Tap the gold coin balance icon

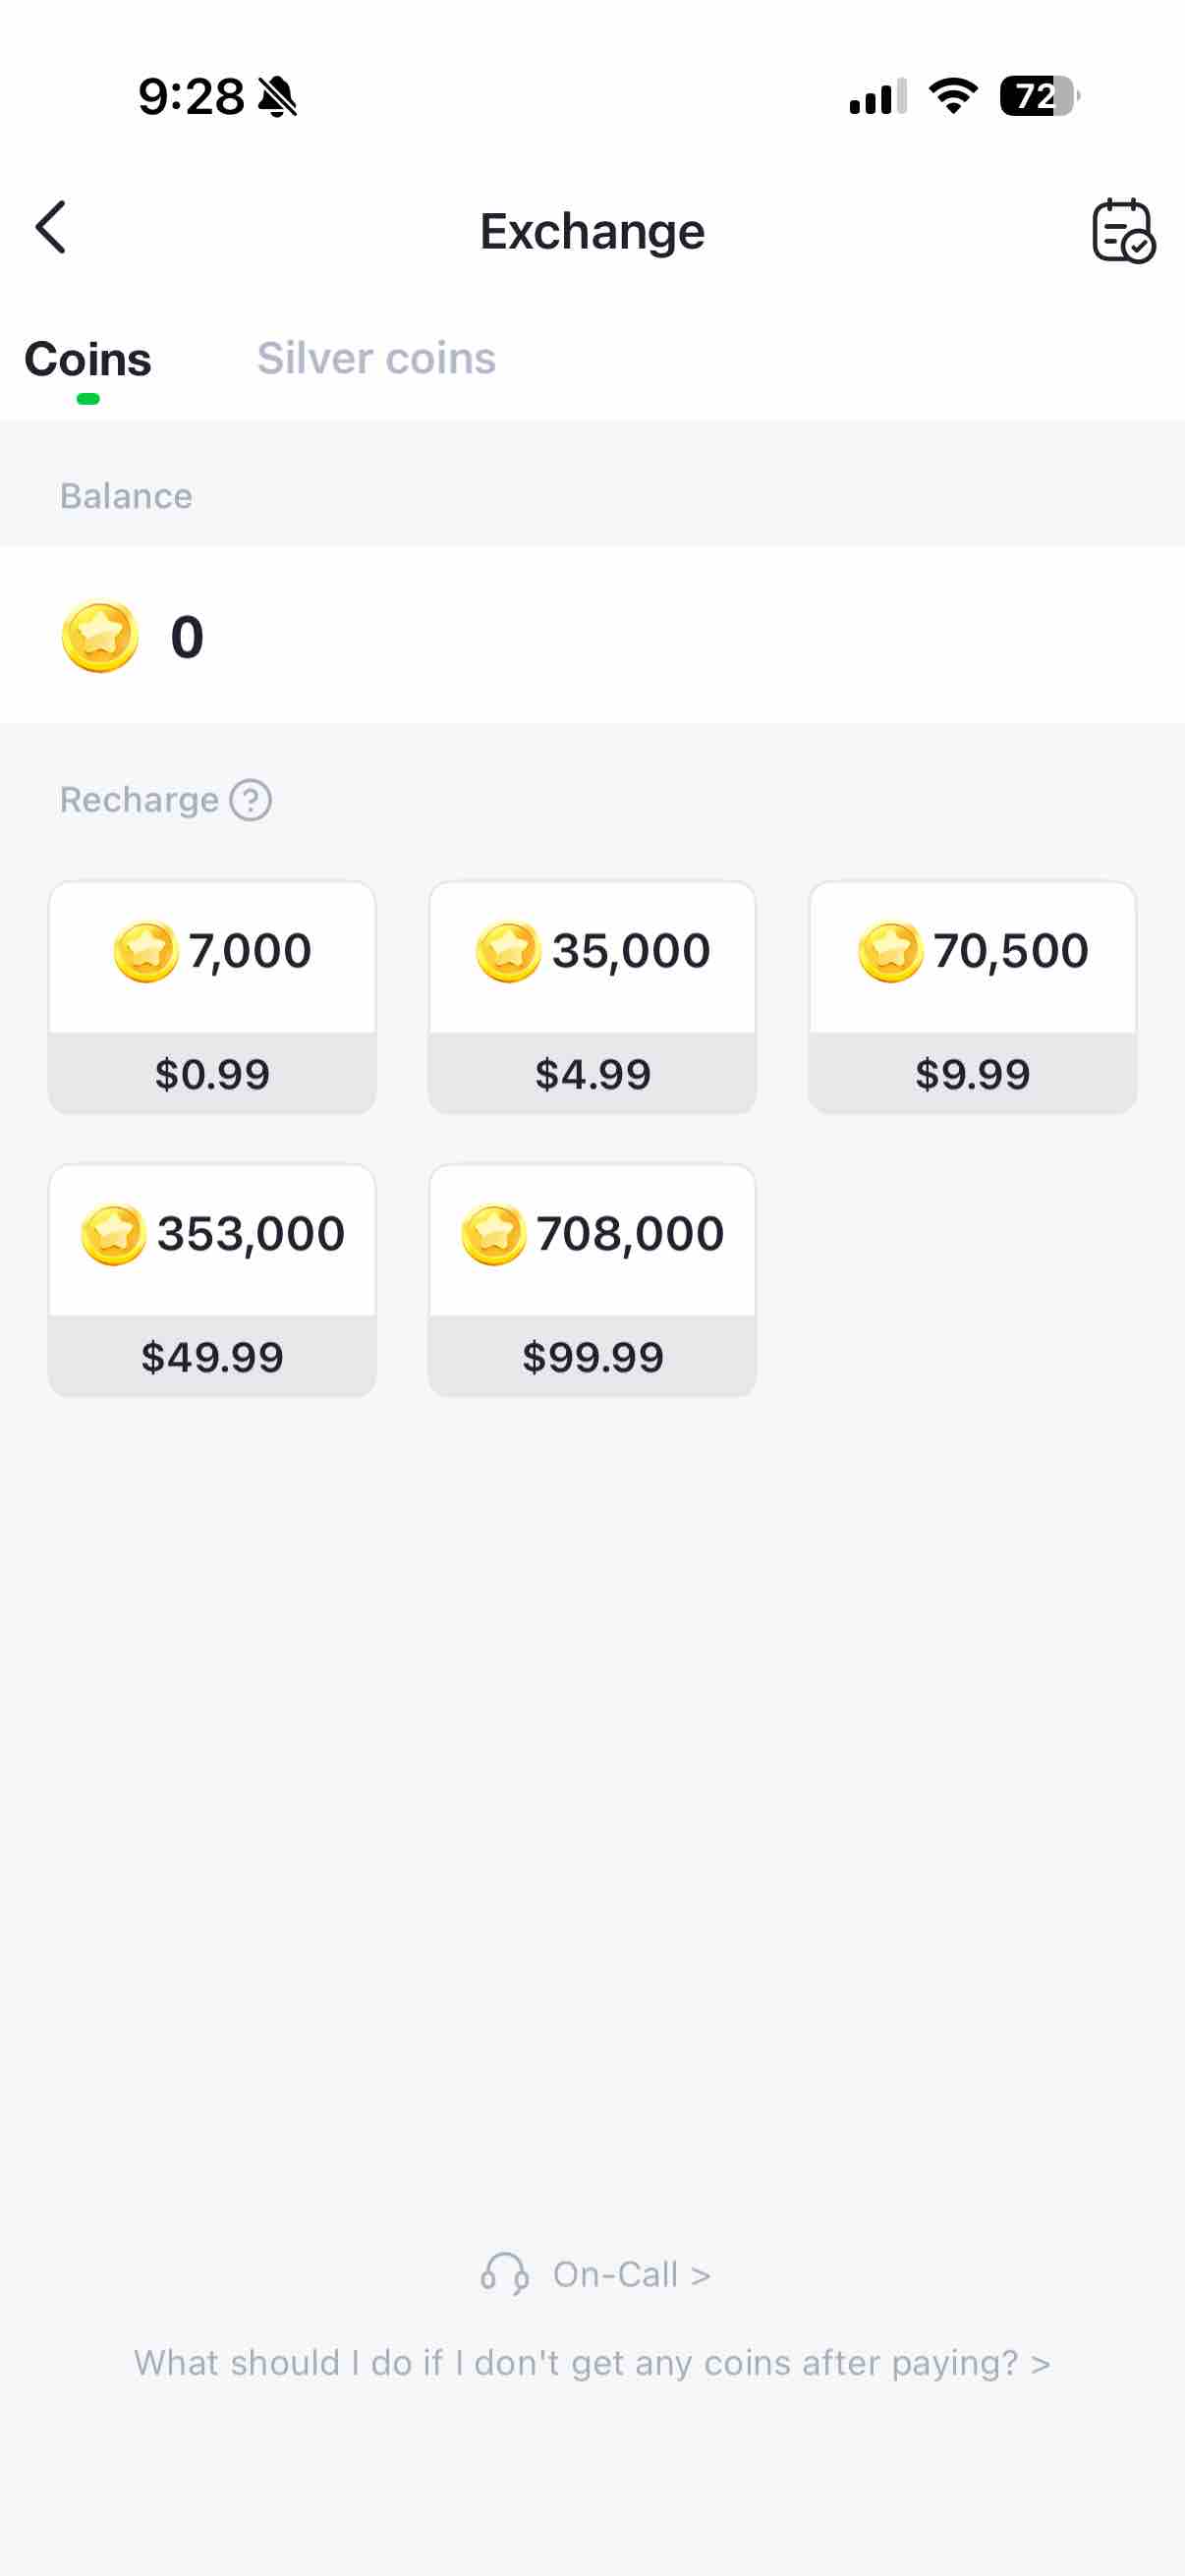99,636
